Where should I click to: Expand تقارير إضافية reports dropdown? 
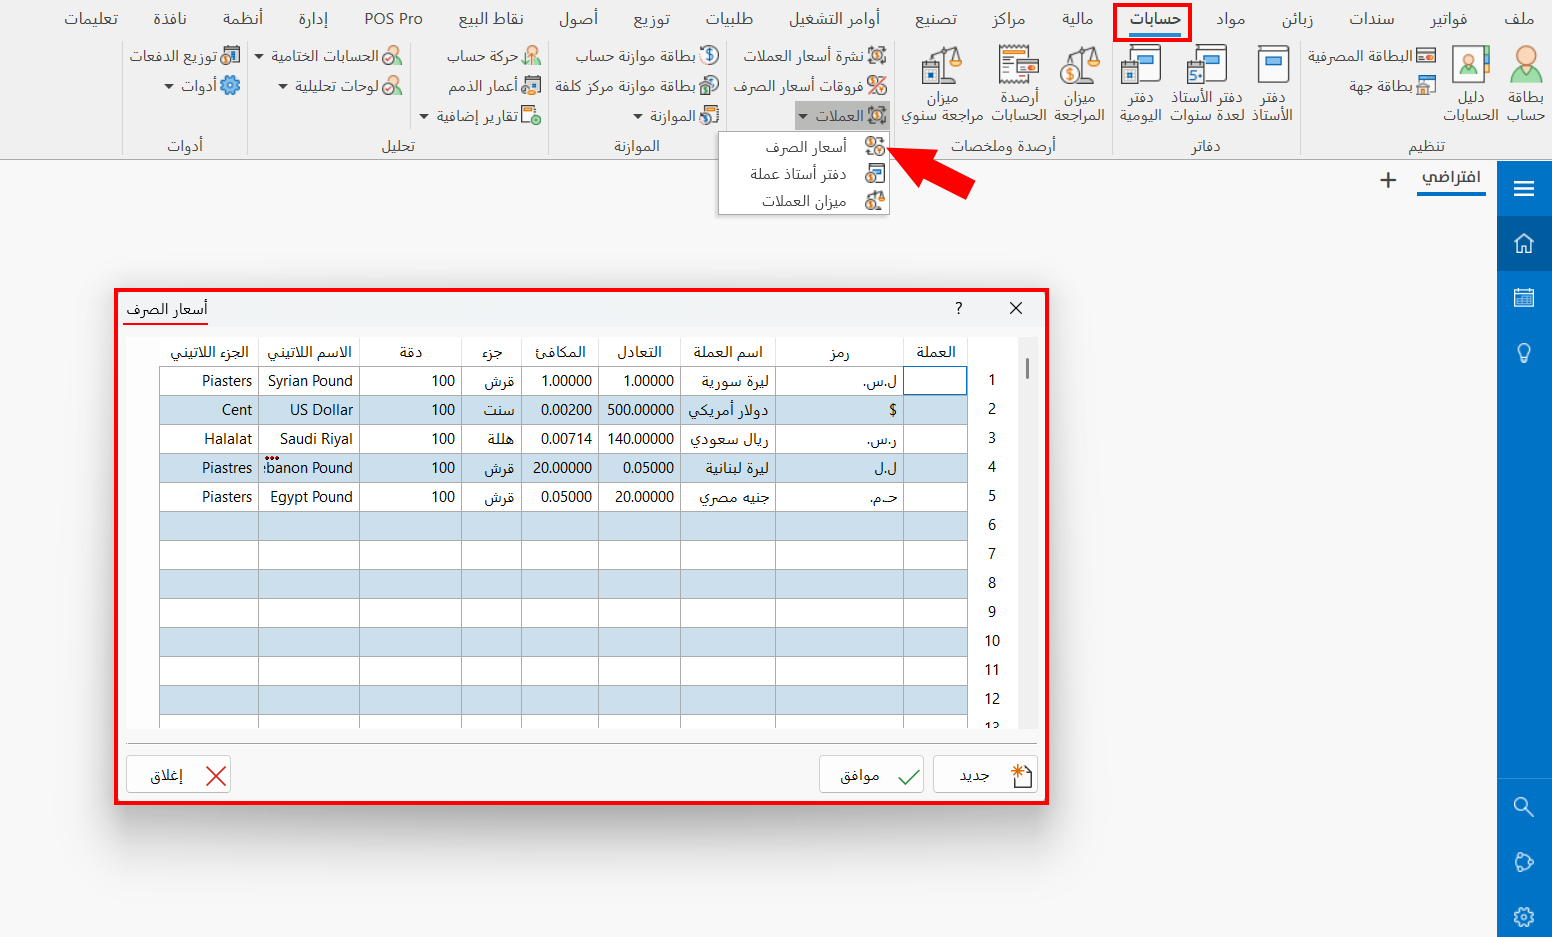[480, 116]
